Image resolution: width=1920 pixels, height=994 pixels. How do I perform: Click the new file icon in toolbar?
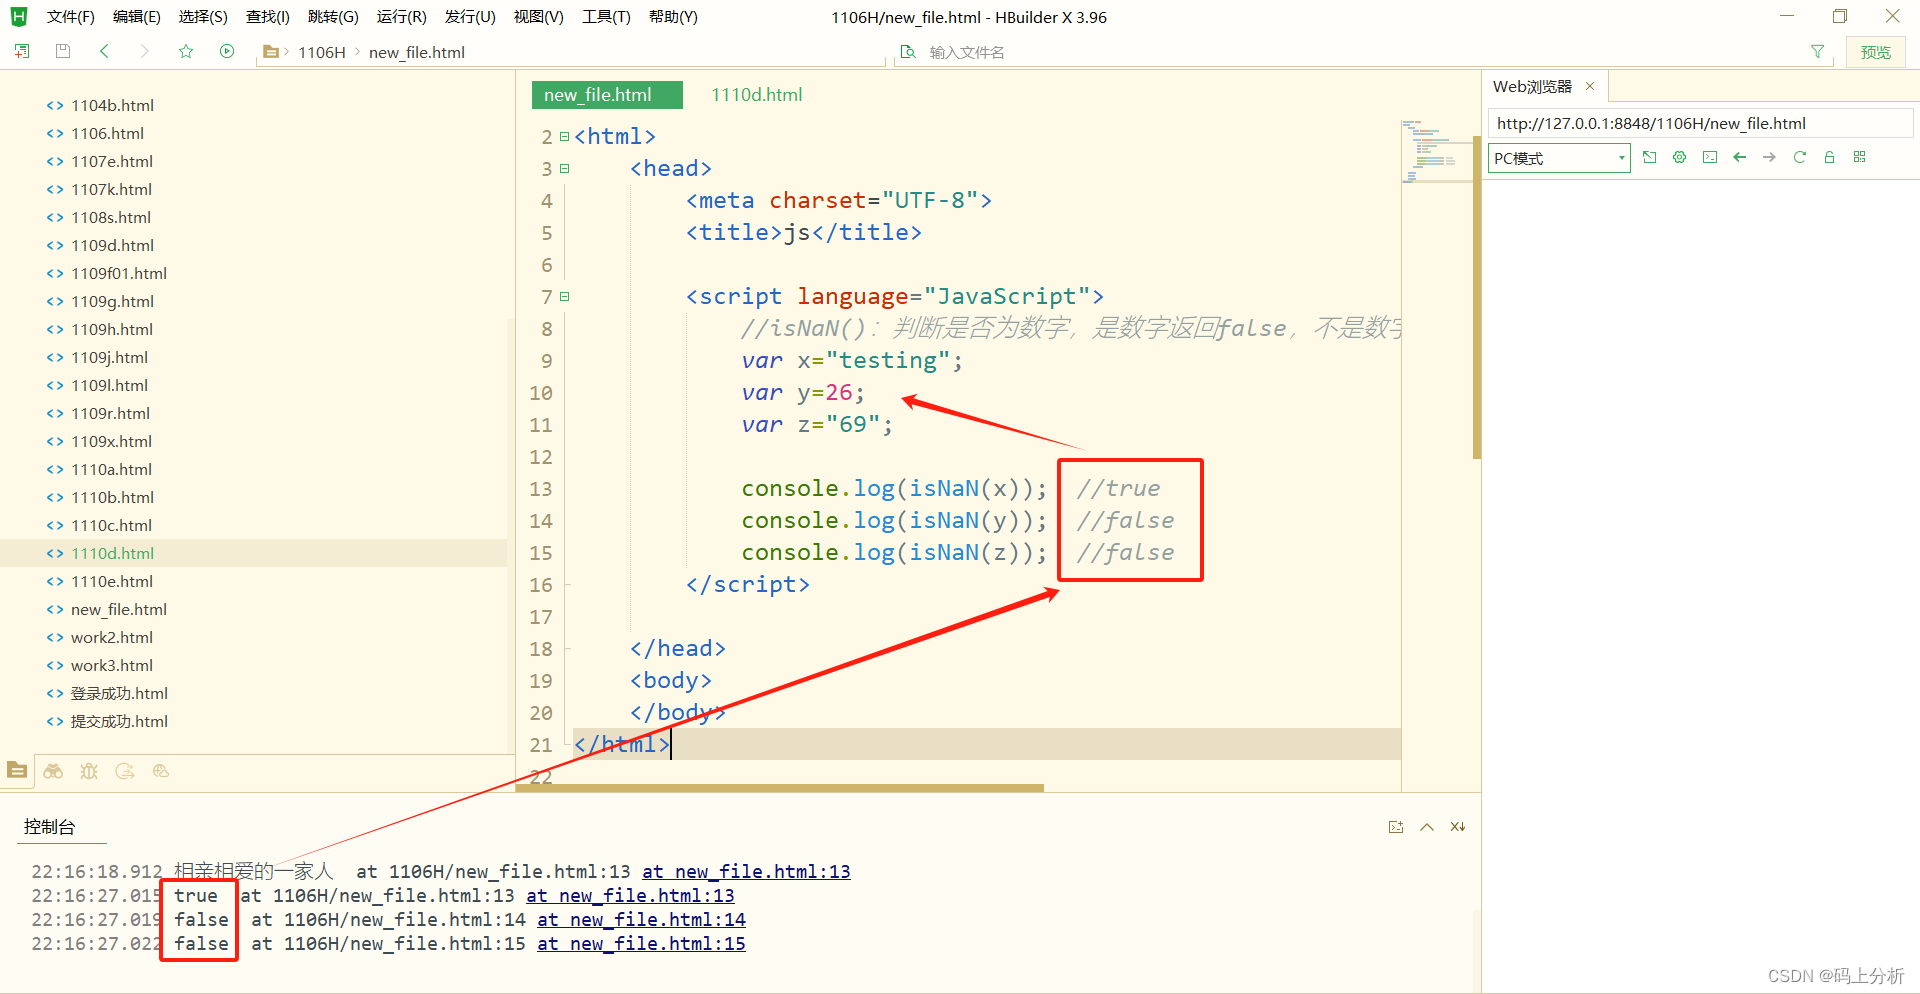[22, 51]
